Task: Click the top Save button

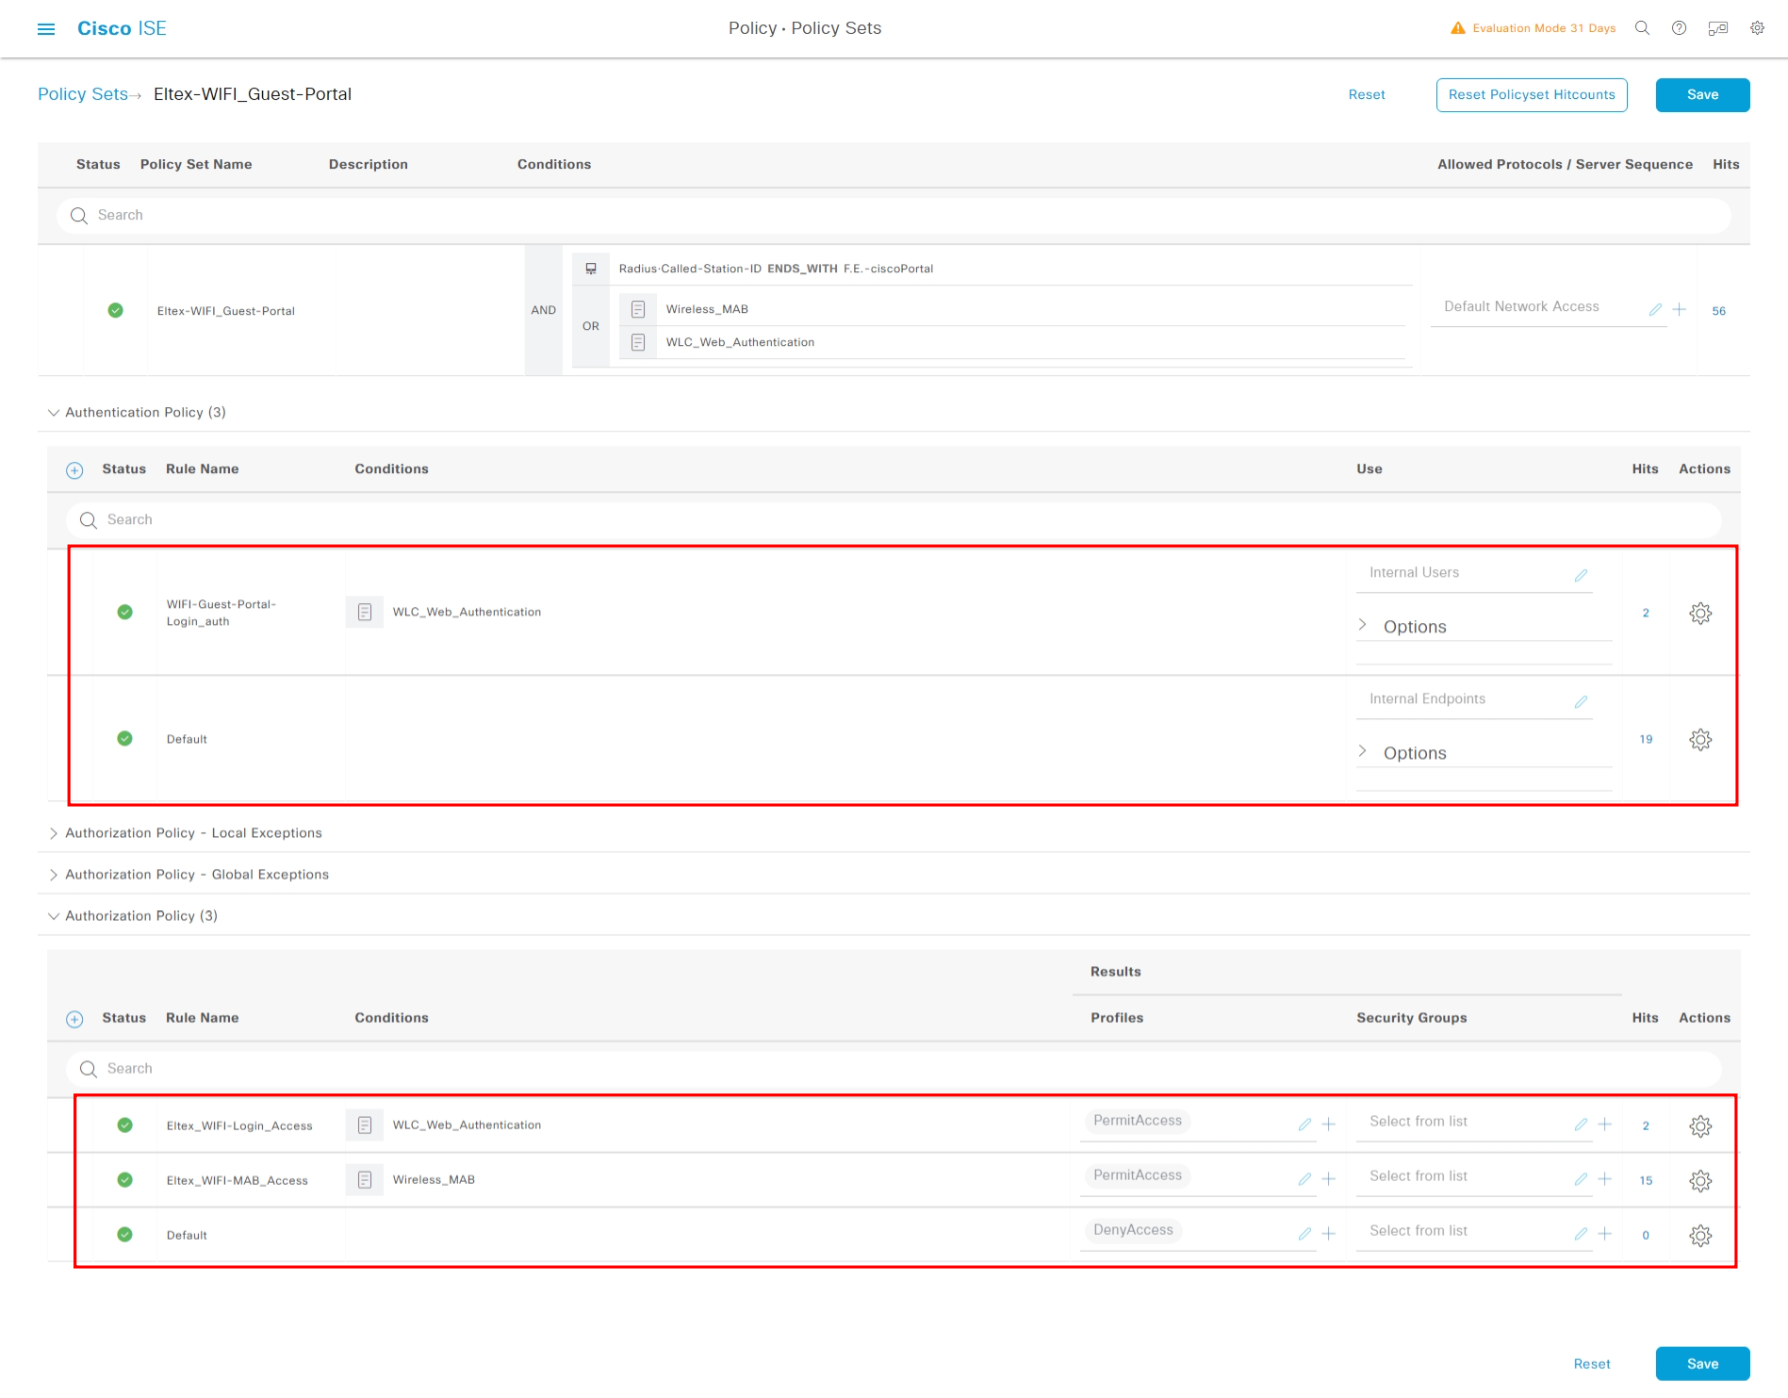Action: pyautogui.click(x=1703, y=95)
